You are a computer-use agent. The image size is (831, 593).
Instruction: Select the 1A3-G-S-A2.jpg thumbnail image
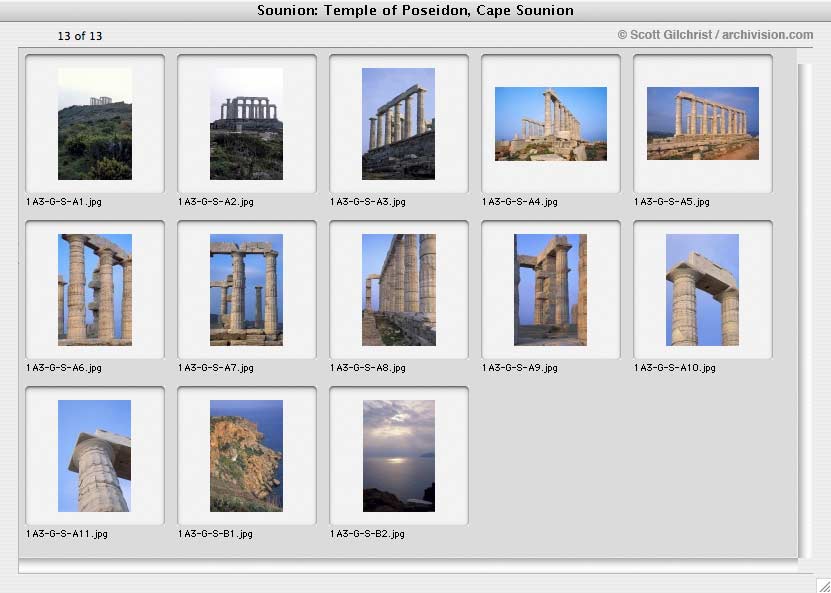(x=246, y=124)
